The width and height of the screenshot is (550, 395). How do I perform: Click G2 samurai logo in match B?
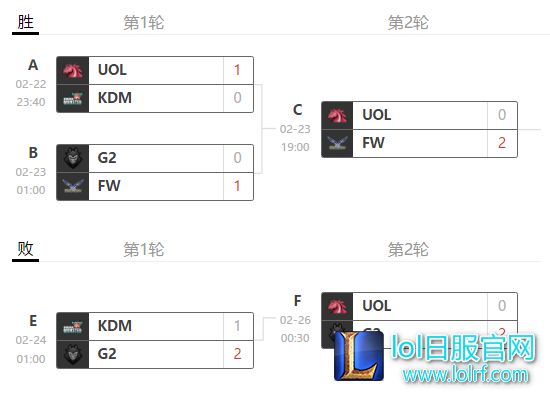[x=73, y=158]
